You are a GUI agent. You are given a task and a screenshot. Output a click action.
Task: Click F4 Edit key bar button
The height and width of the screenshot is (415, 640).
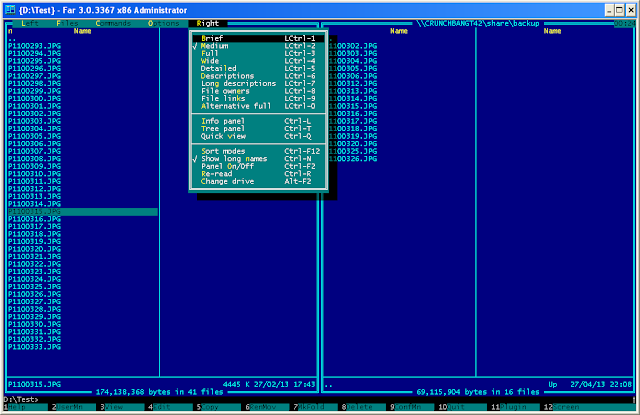(170, 407)
